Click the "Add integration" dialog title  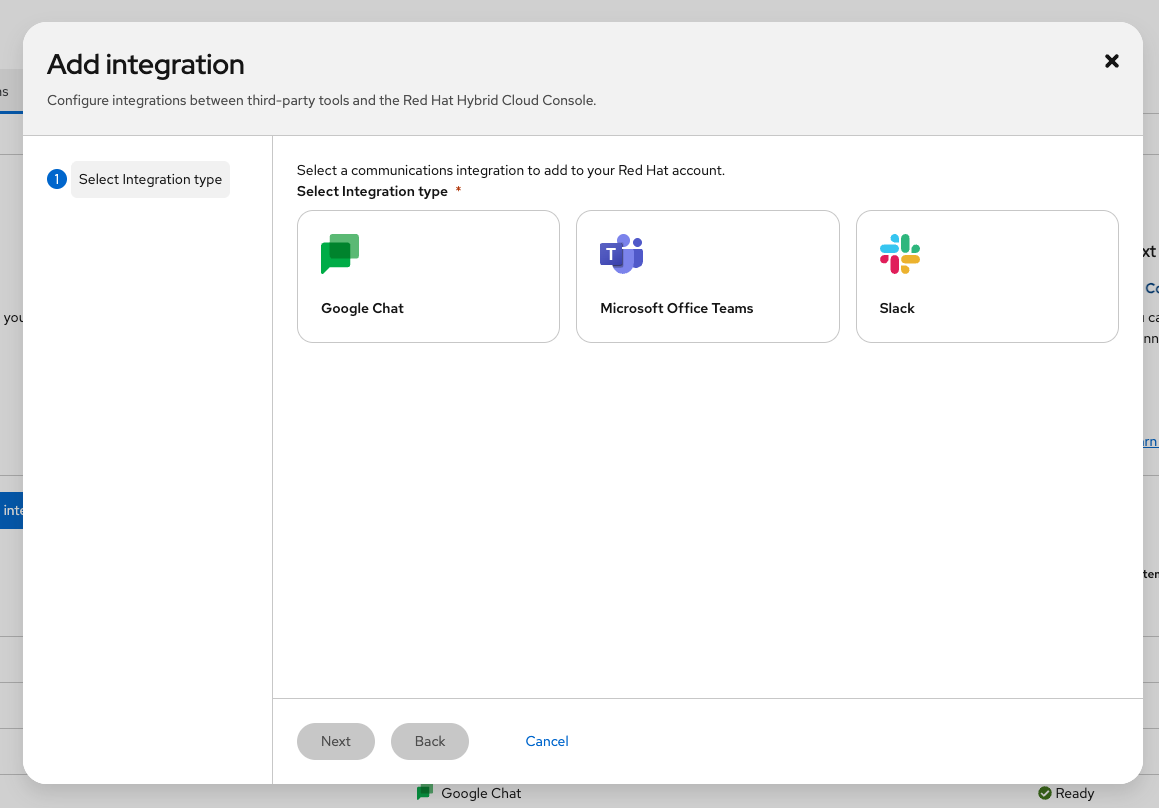(x=146, y=64)
